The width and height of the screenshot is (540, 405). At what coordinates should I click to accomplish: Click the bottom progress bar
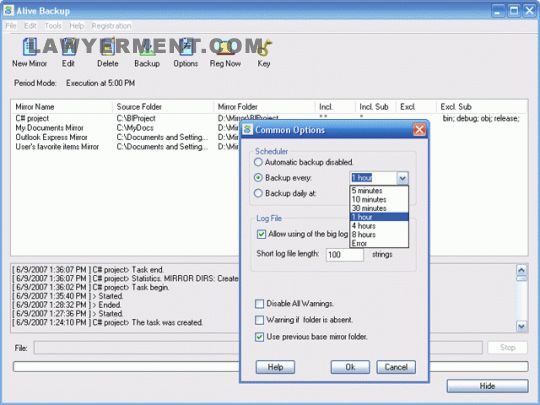pos(270,366)
